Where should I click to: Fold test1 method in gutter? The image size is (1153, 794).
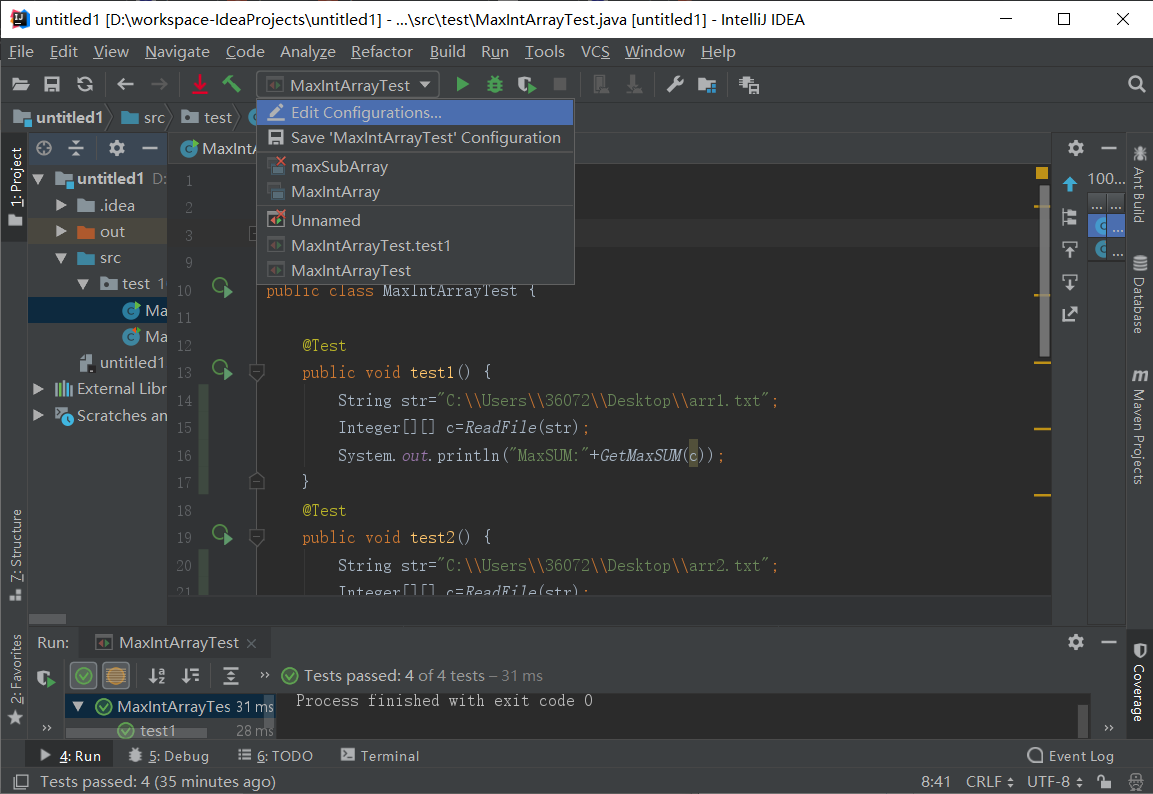point(257,372)
